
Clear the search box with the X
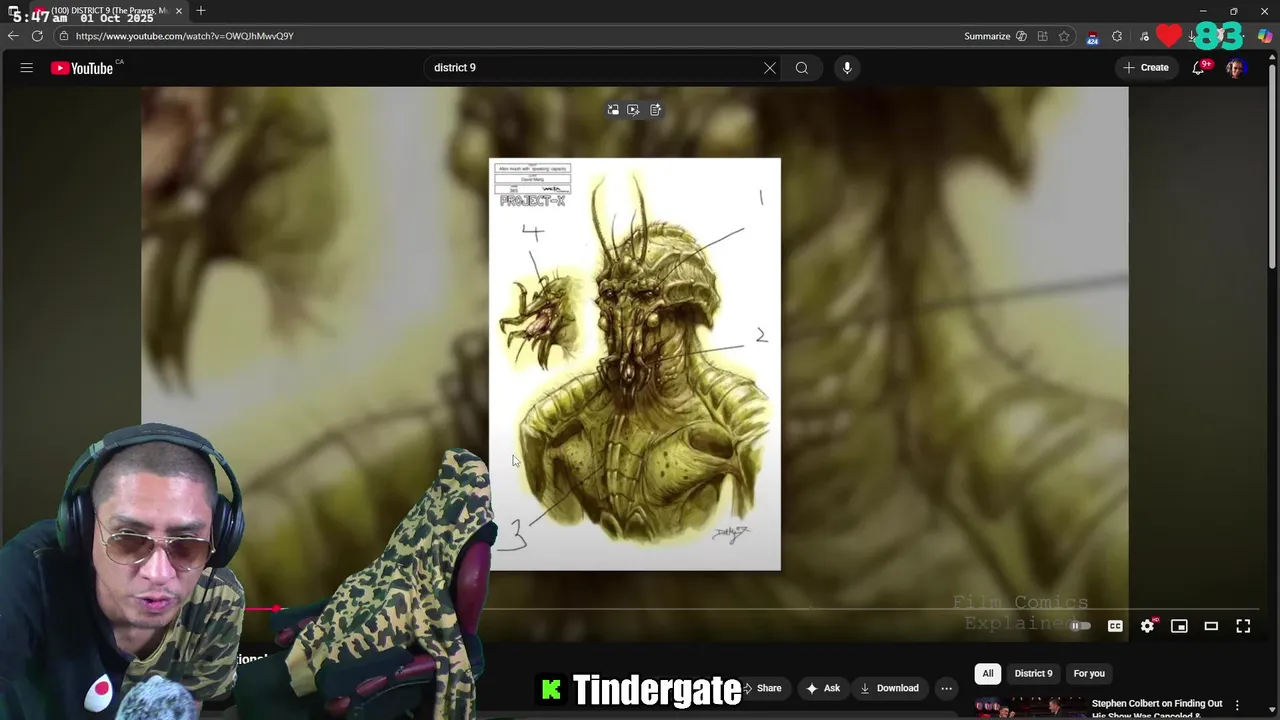point(770,68)
